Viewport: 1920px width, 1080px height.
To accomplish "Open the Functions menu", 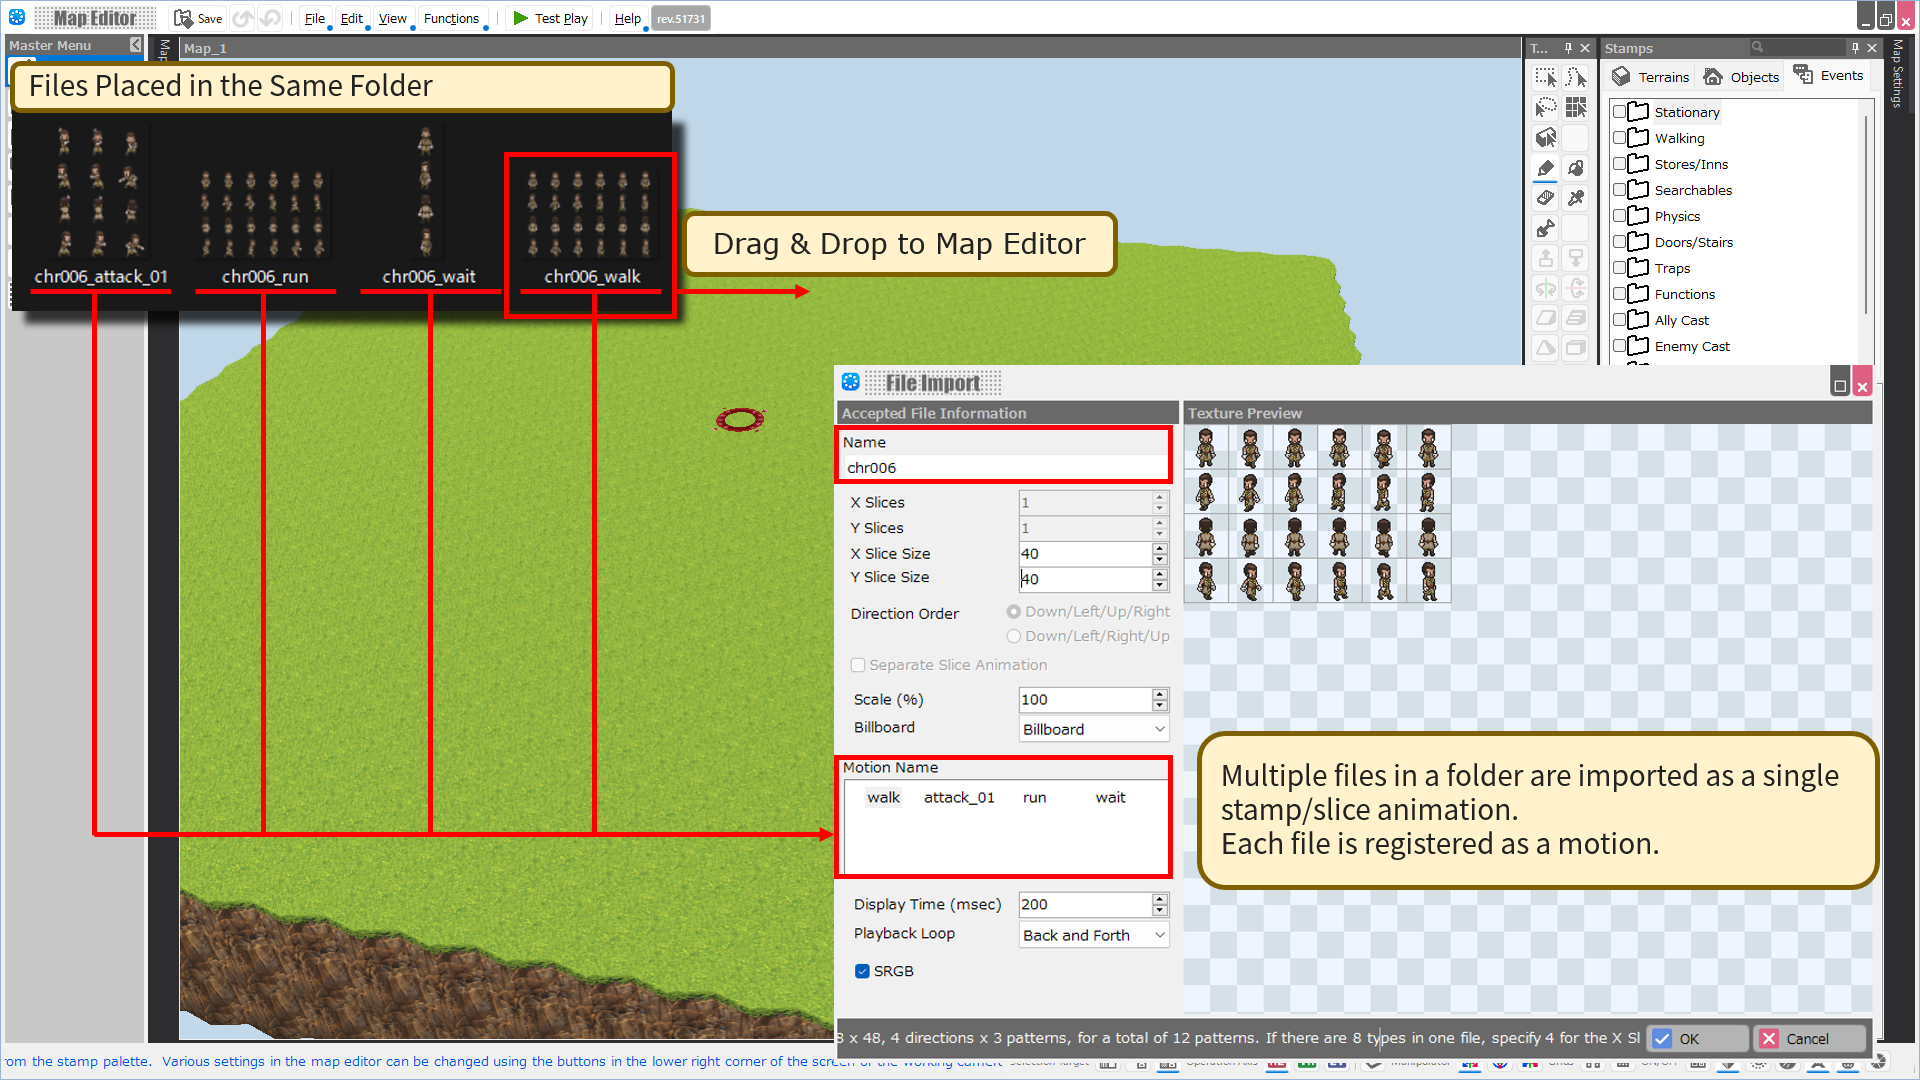I will (x=451, y=18).
